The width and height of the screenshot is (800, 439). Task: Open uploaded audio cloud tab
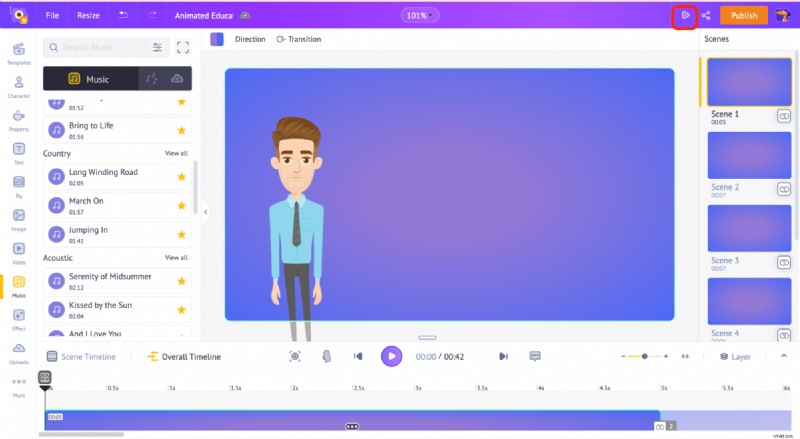pyautogui.click(x=177, y=79)
